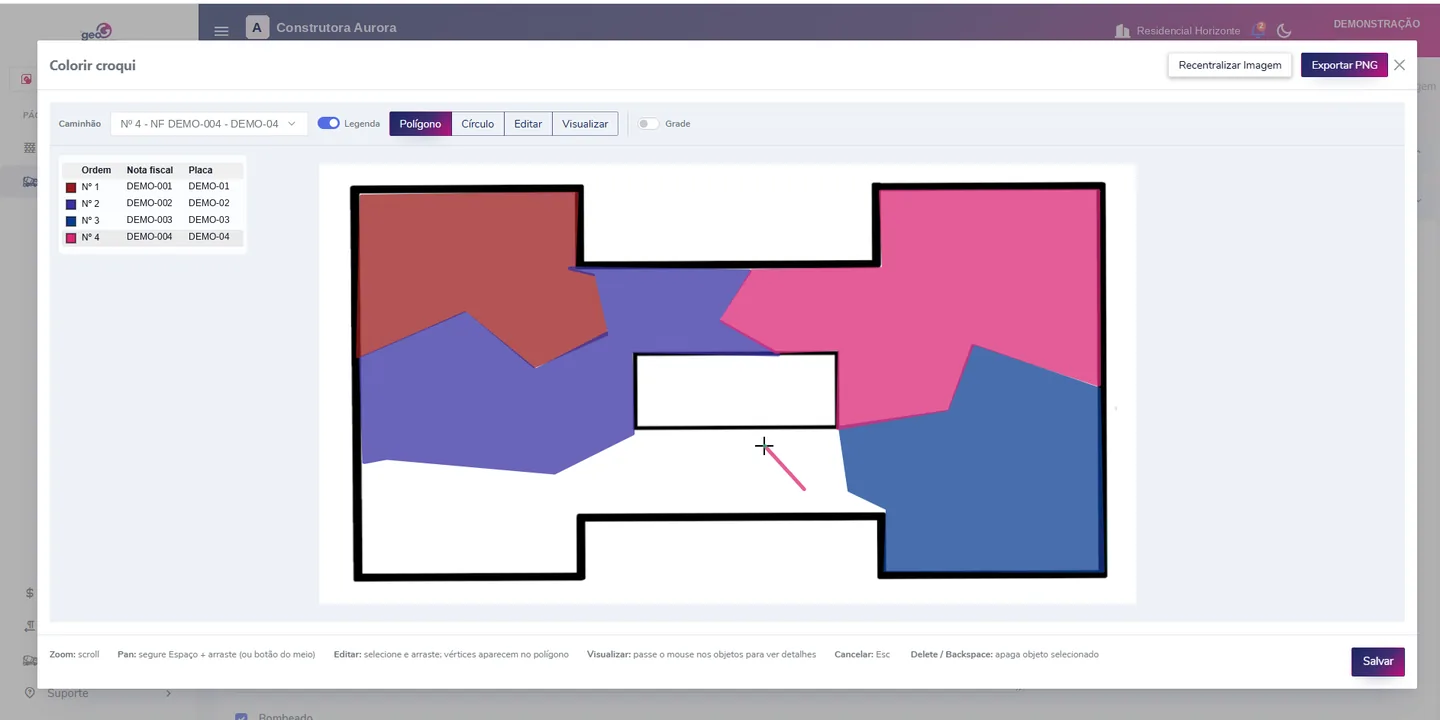Click the geo logo in the sidebar
Image resolution: width=1440 pixels, height=720 pixels.
[x=97, y=32]
